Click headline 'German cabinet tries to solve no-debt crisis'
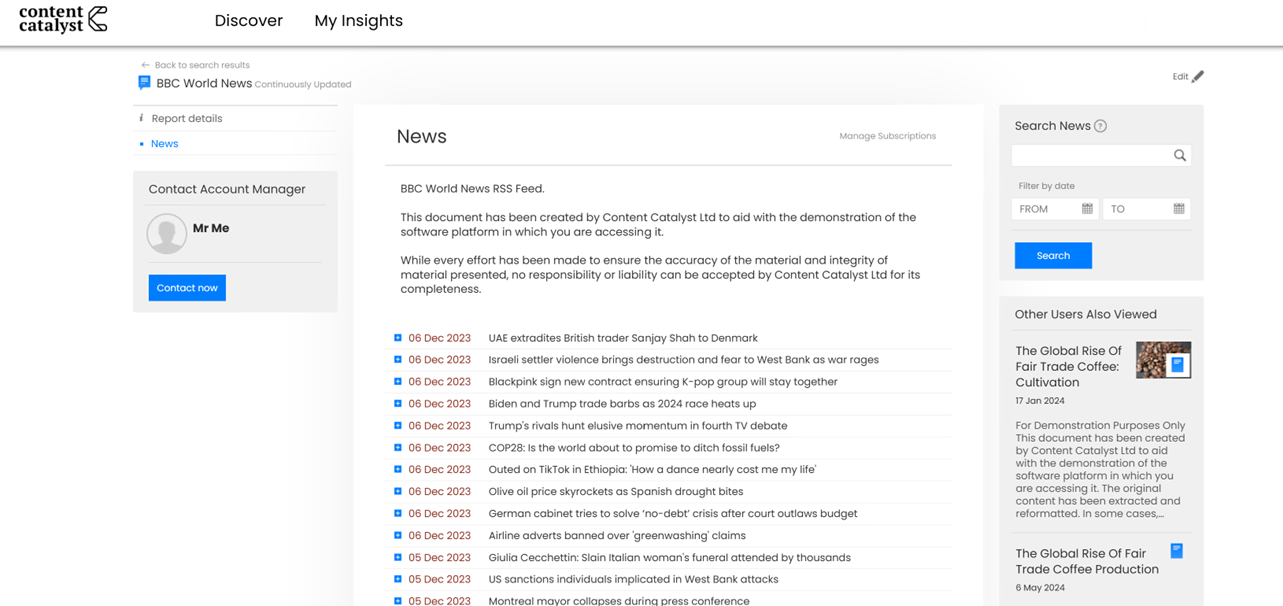This screenshot has height=606, width=1283. pos(673,514)
